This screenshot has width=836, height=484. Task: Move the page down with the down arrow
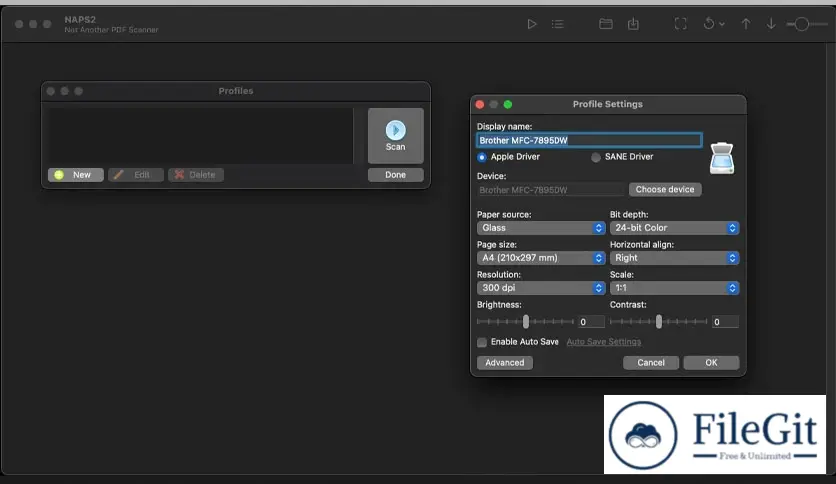(771, 24)
